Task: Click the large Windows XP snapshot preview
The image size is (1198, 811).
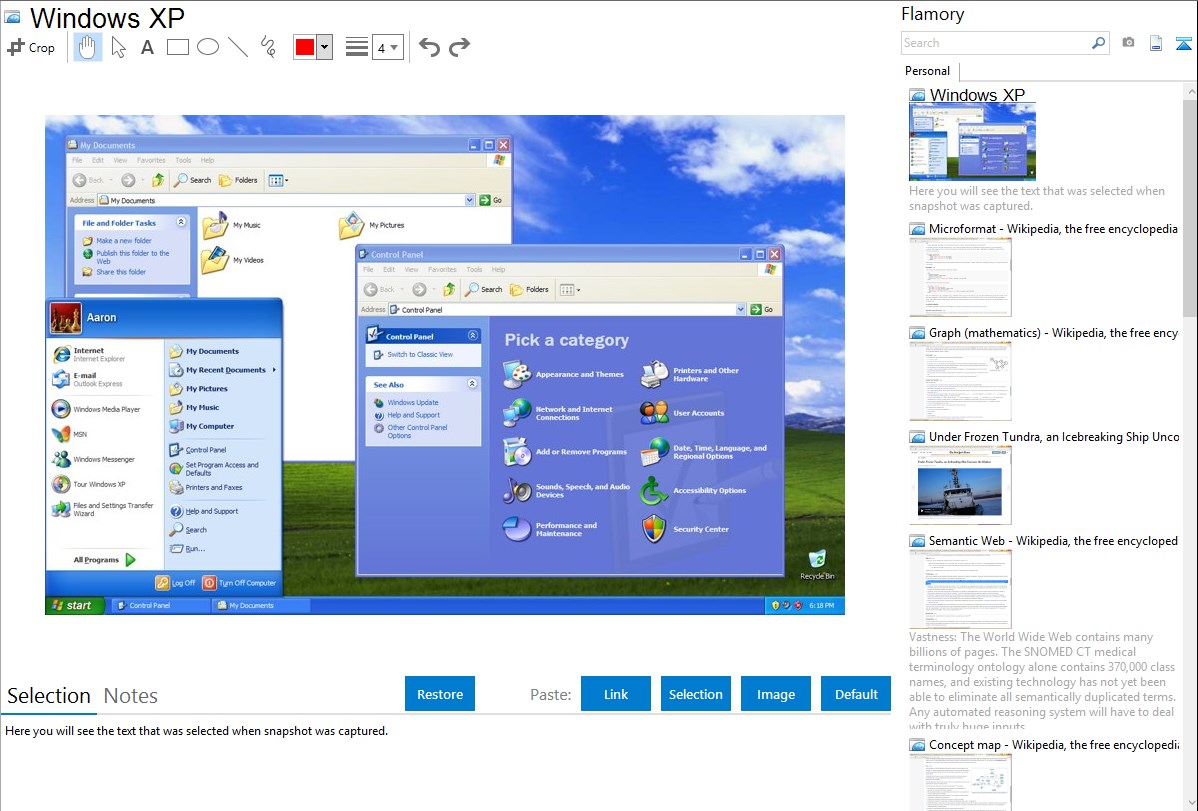Action: pyautogui.click(x=445, y=365)
